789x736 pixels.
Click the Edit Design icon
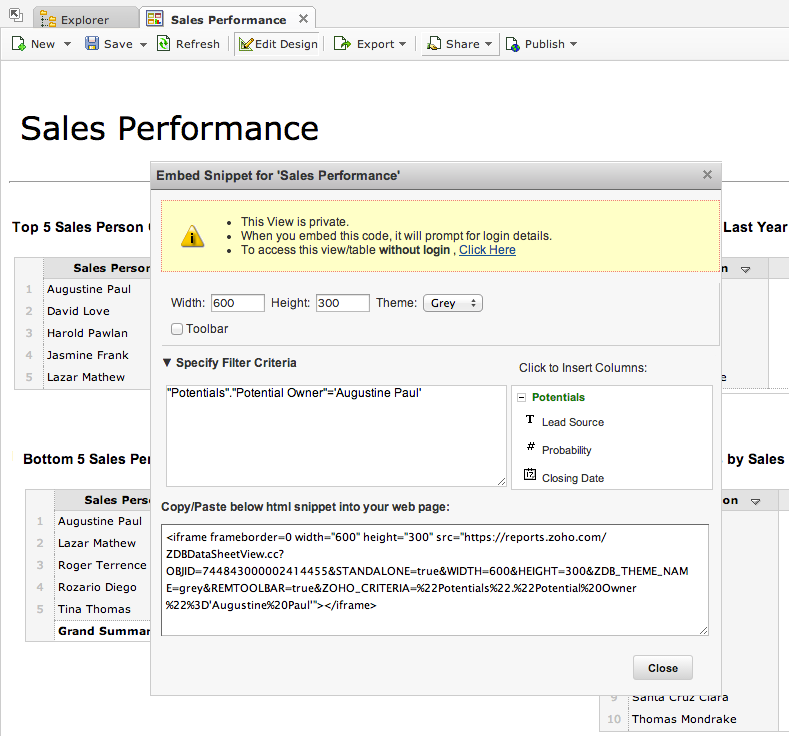246,44
